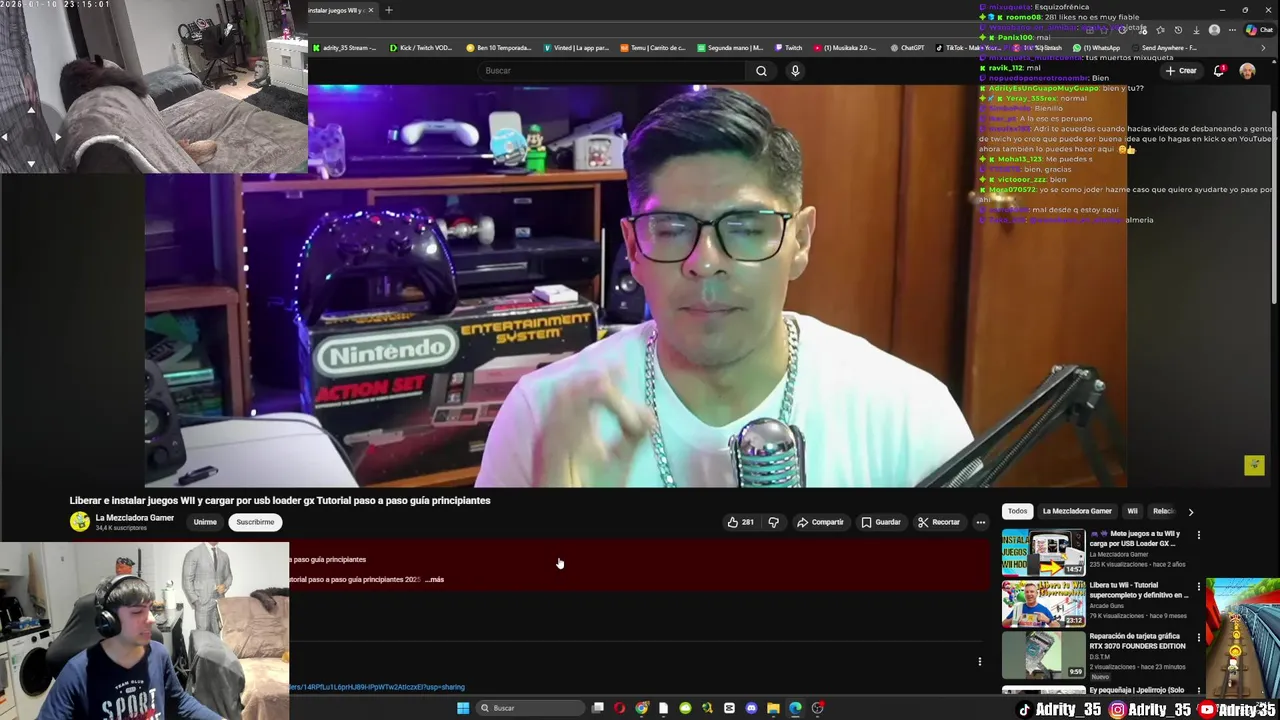The image size is (1280, 720).
Task: Open Ben 10 Temporada bookmark
Action: 498,48
